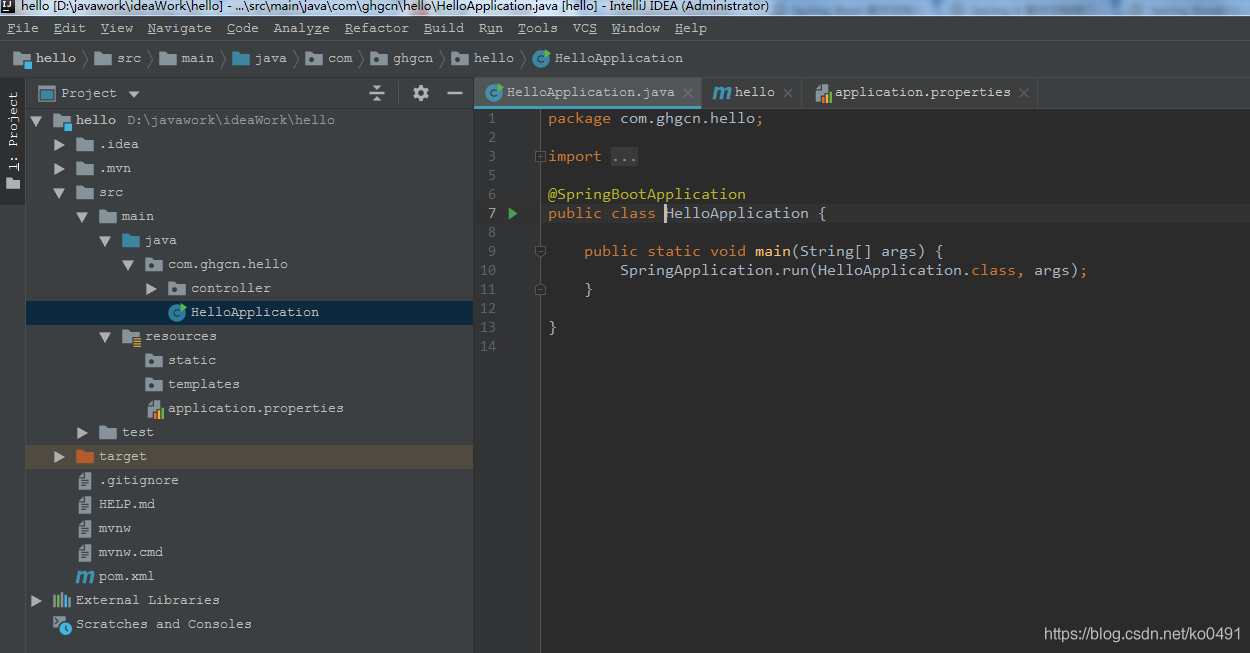Click the Maven icon next to pom.xml
This screenshot has height=653, width=1250.
pos(85,576)
